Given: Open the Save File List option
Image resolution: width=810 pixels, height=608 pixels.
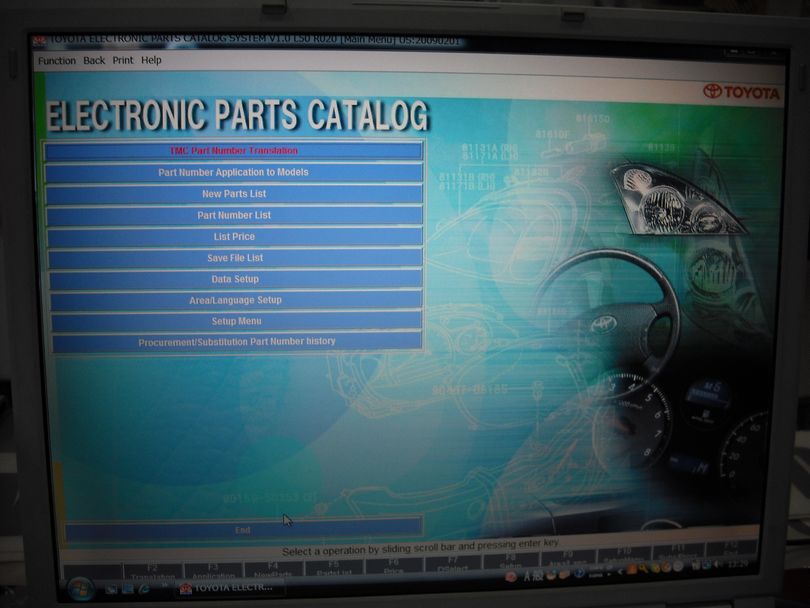Looking at the screenshot, I should pyautogui.click(x=236, y=258).
